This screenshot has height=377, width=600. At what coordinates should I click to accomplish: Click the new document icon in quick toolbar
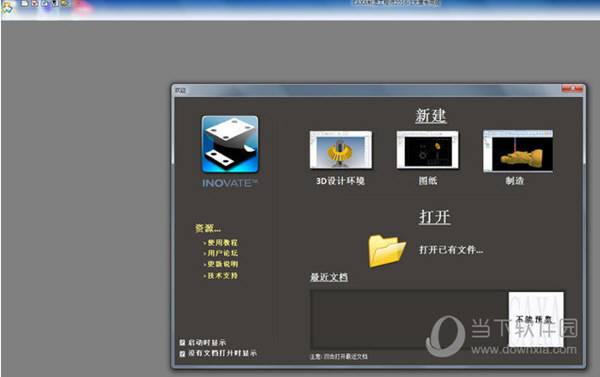click(25, 3)
